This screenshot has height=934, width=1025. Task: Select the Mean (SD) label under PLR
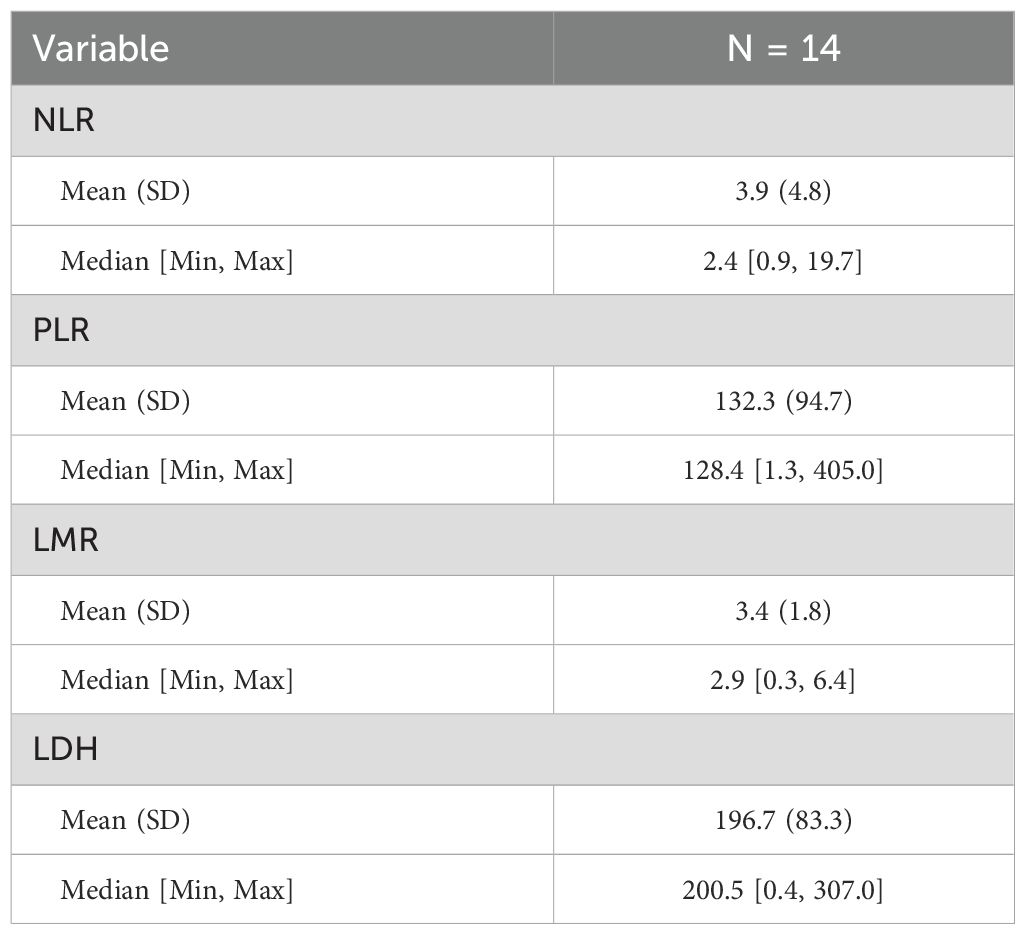point(125,401)
